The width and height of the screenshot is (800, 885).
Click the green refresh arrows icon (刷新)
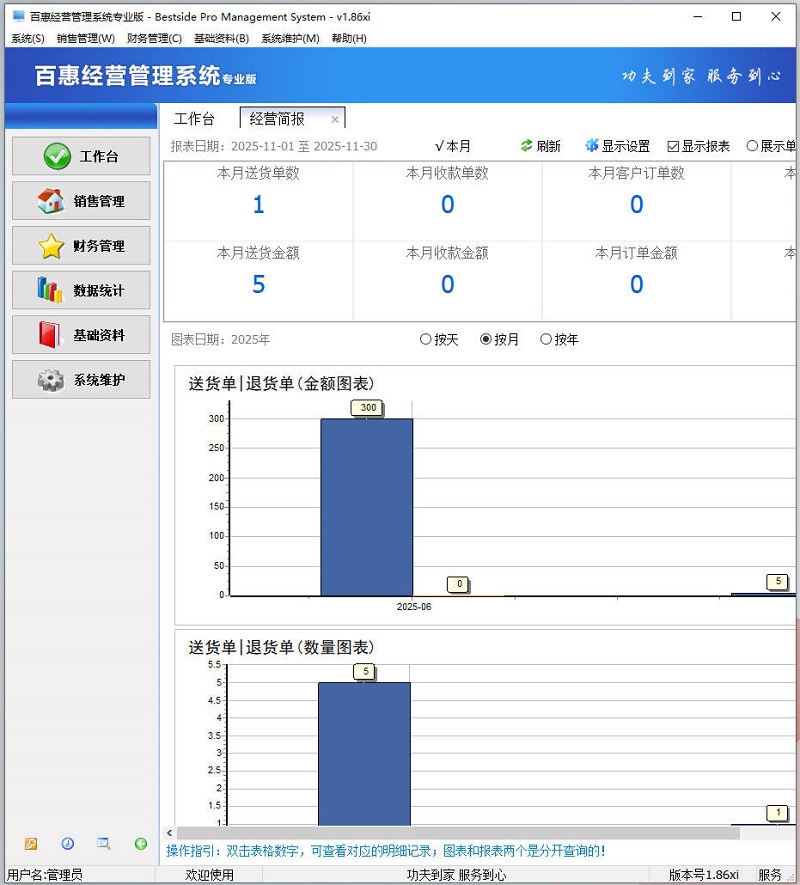point(527,146)
